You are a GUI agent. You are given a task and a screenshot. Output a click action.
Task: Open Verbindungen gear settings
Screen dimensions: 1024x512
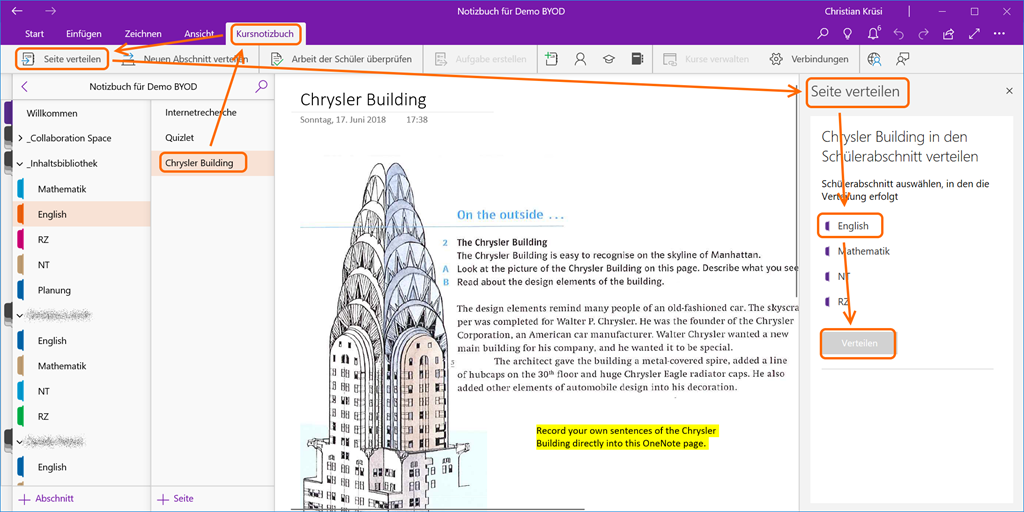[x=809, y=59]
